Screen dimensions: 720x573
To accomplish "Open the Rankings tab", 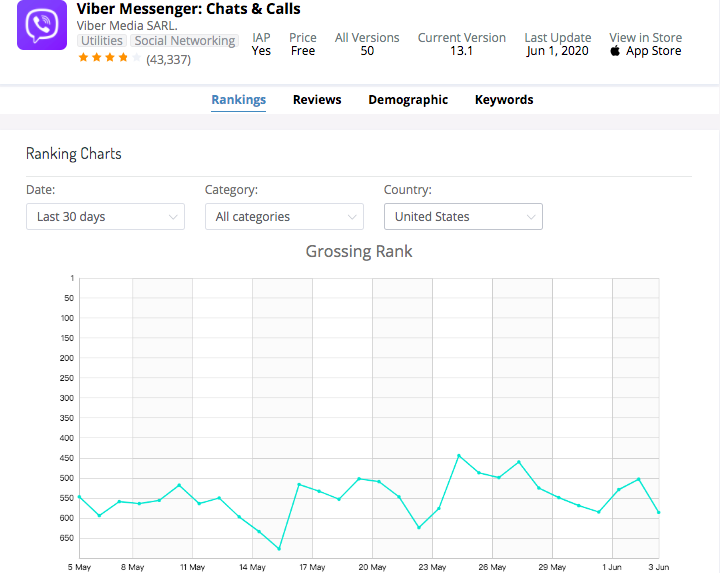I will tap(238, 100).
